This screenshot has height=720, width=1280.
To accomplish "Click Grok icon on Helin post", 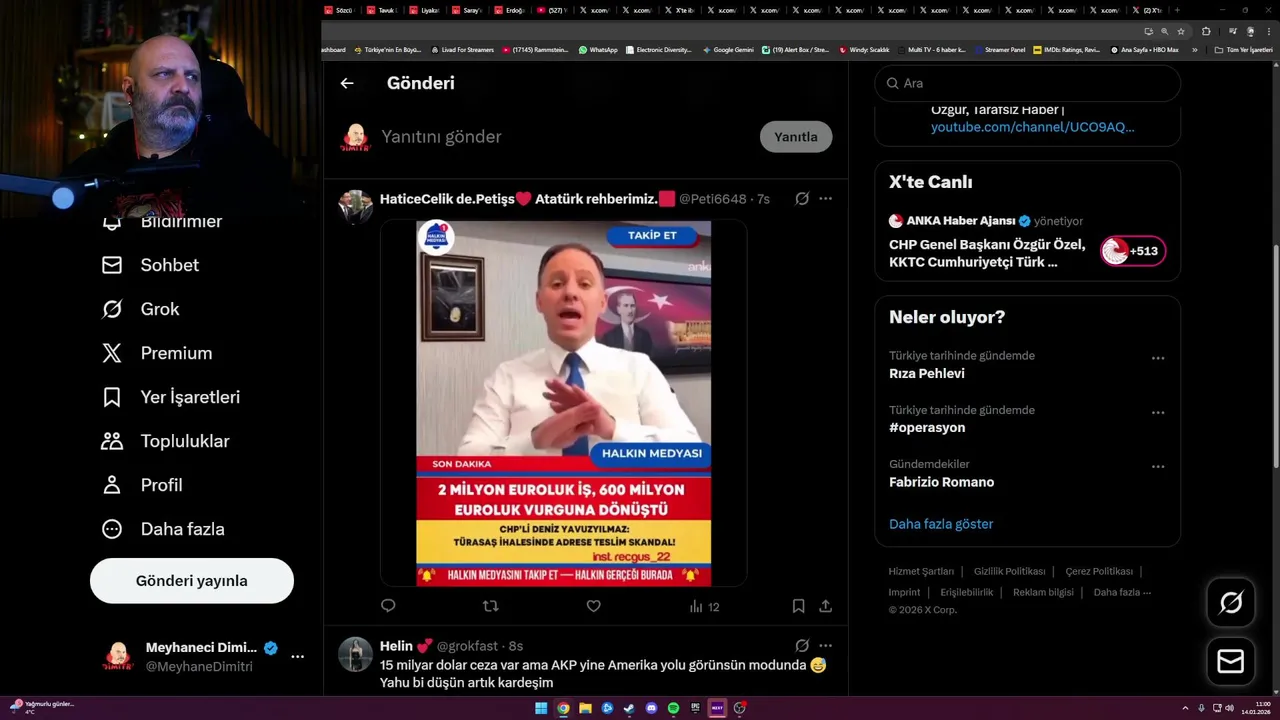I will click(802, 646).
